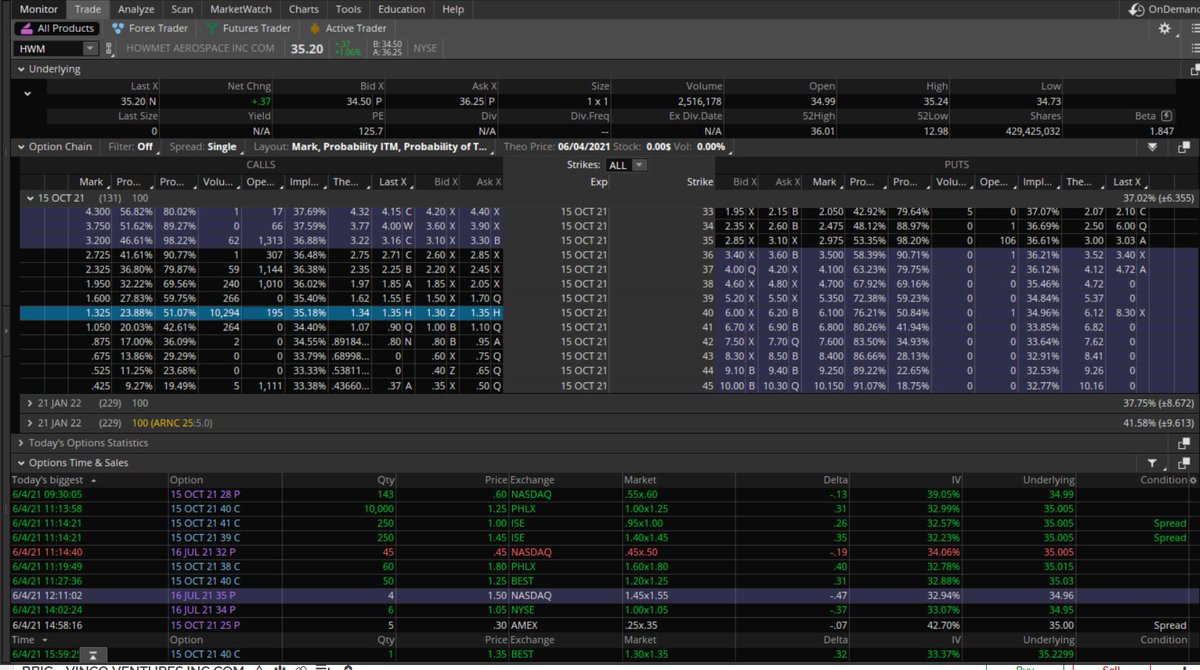The width and height of the screenshot is (1200, 670).
Task: Click the symbol link chain icon
Action: point(111,48)
